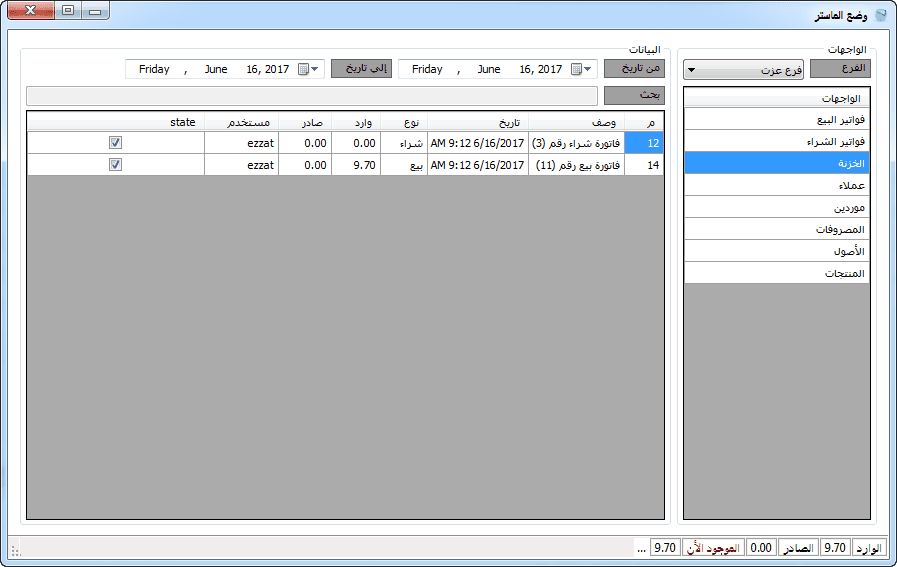The width and height of the screenshot is (897, 567).
Task: Select الأصول in the sidebar list
Action: click(777, 252)
